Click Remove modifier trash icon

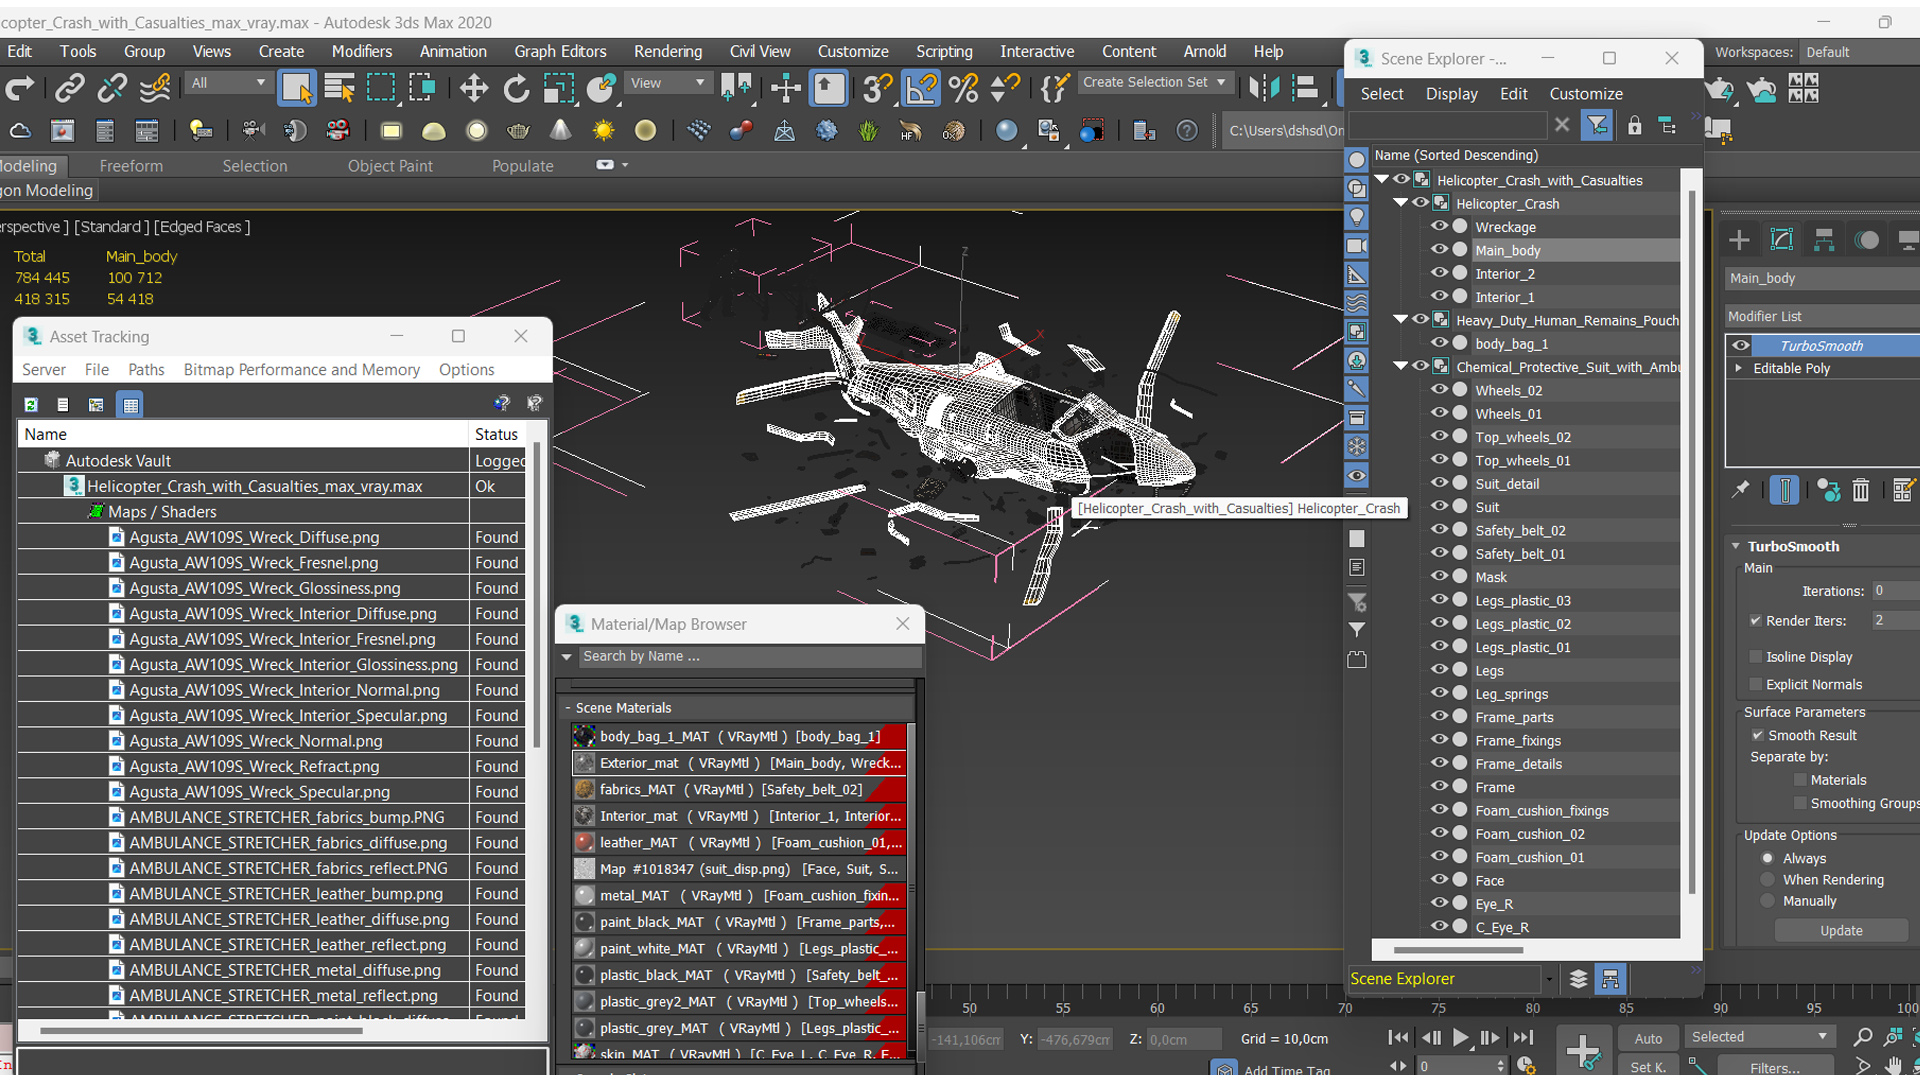coord(1860,490)
